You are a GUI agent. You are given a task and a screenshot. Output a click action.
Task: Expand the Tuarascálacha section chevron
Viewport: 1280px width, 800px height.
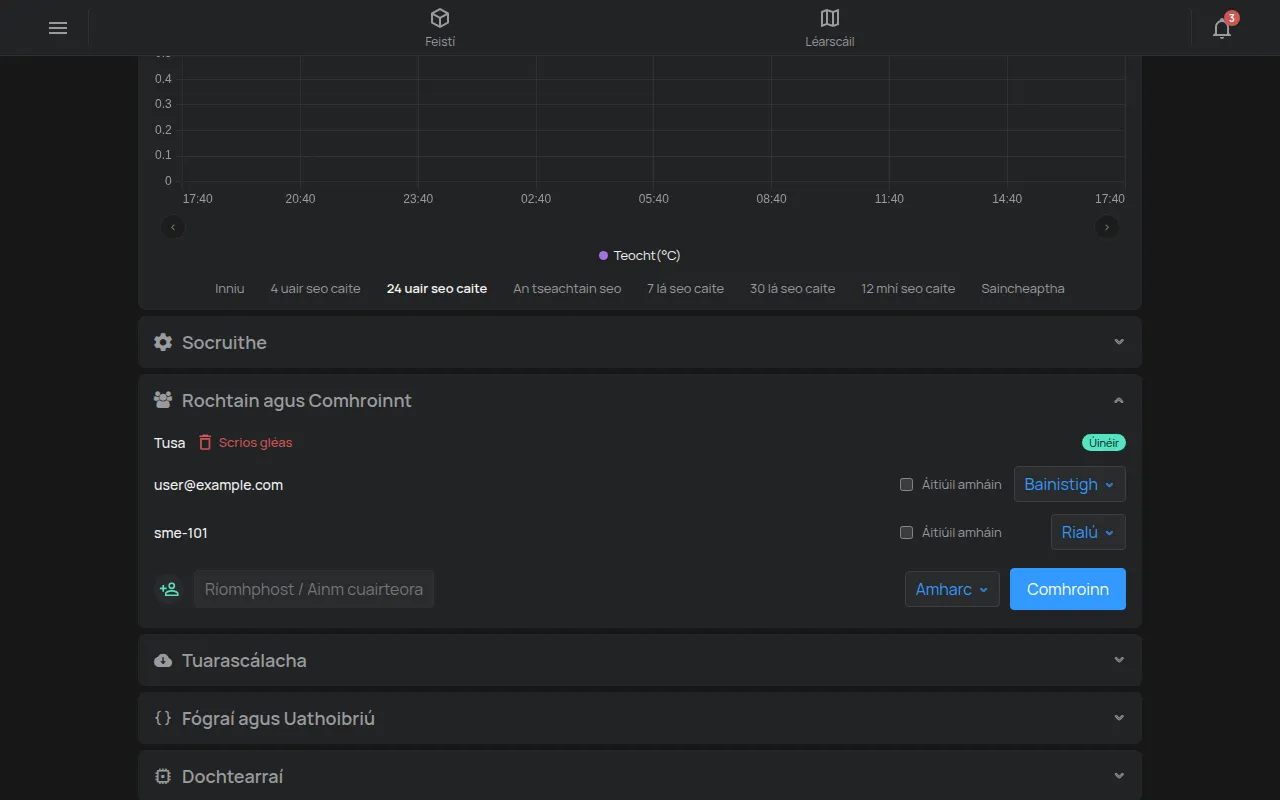[1119, 660]
